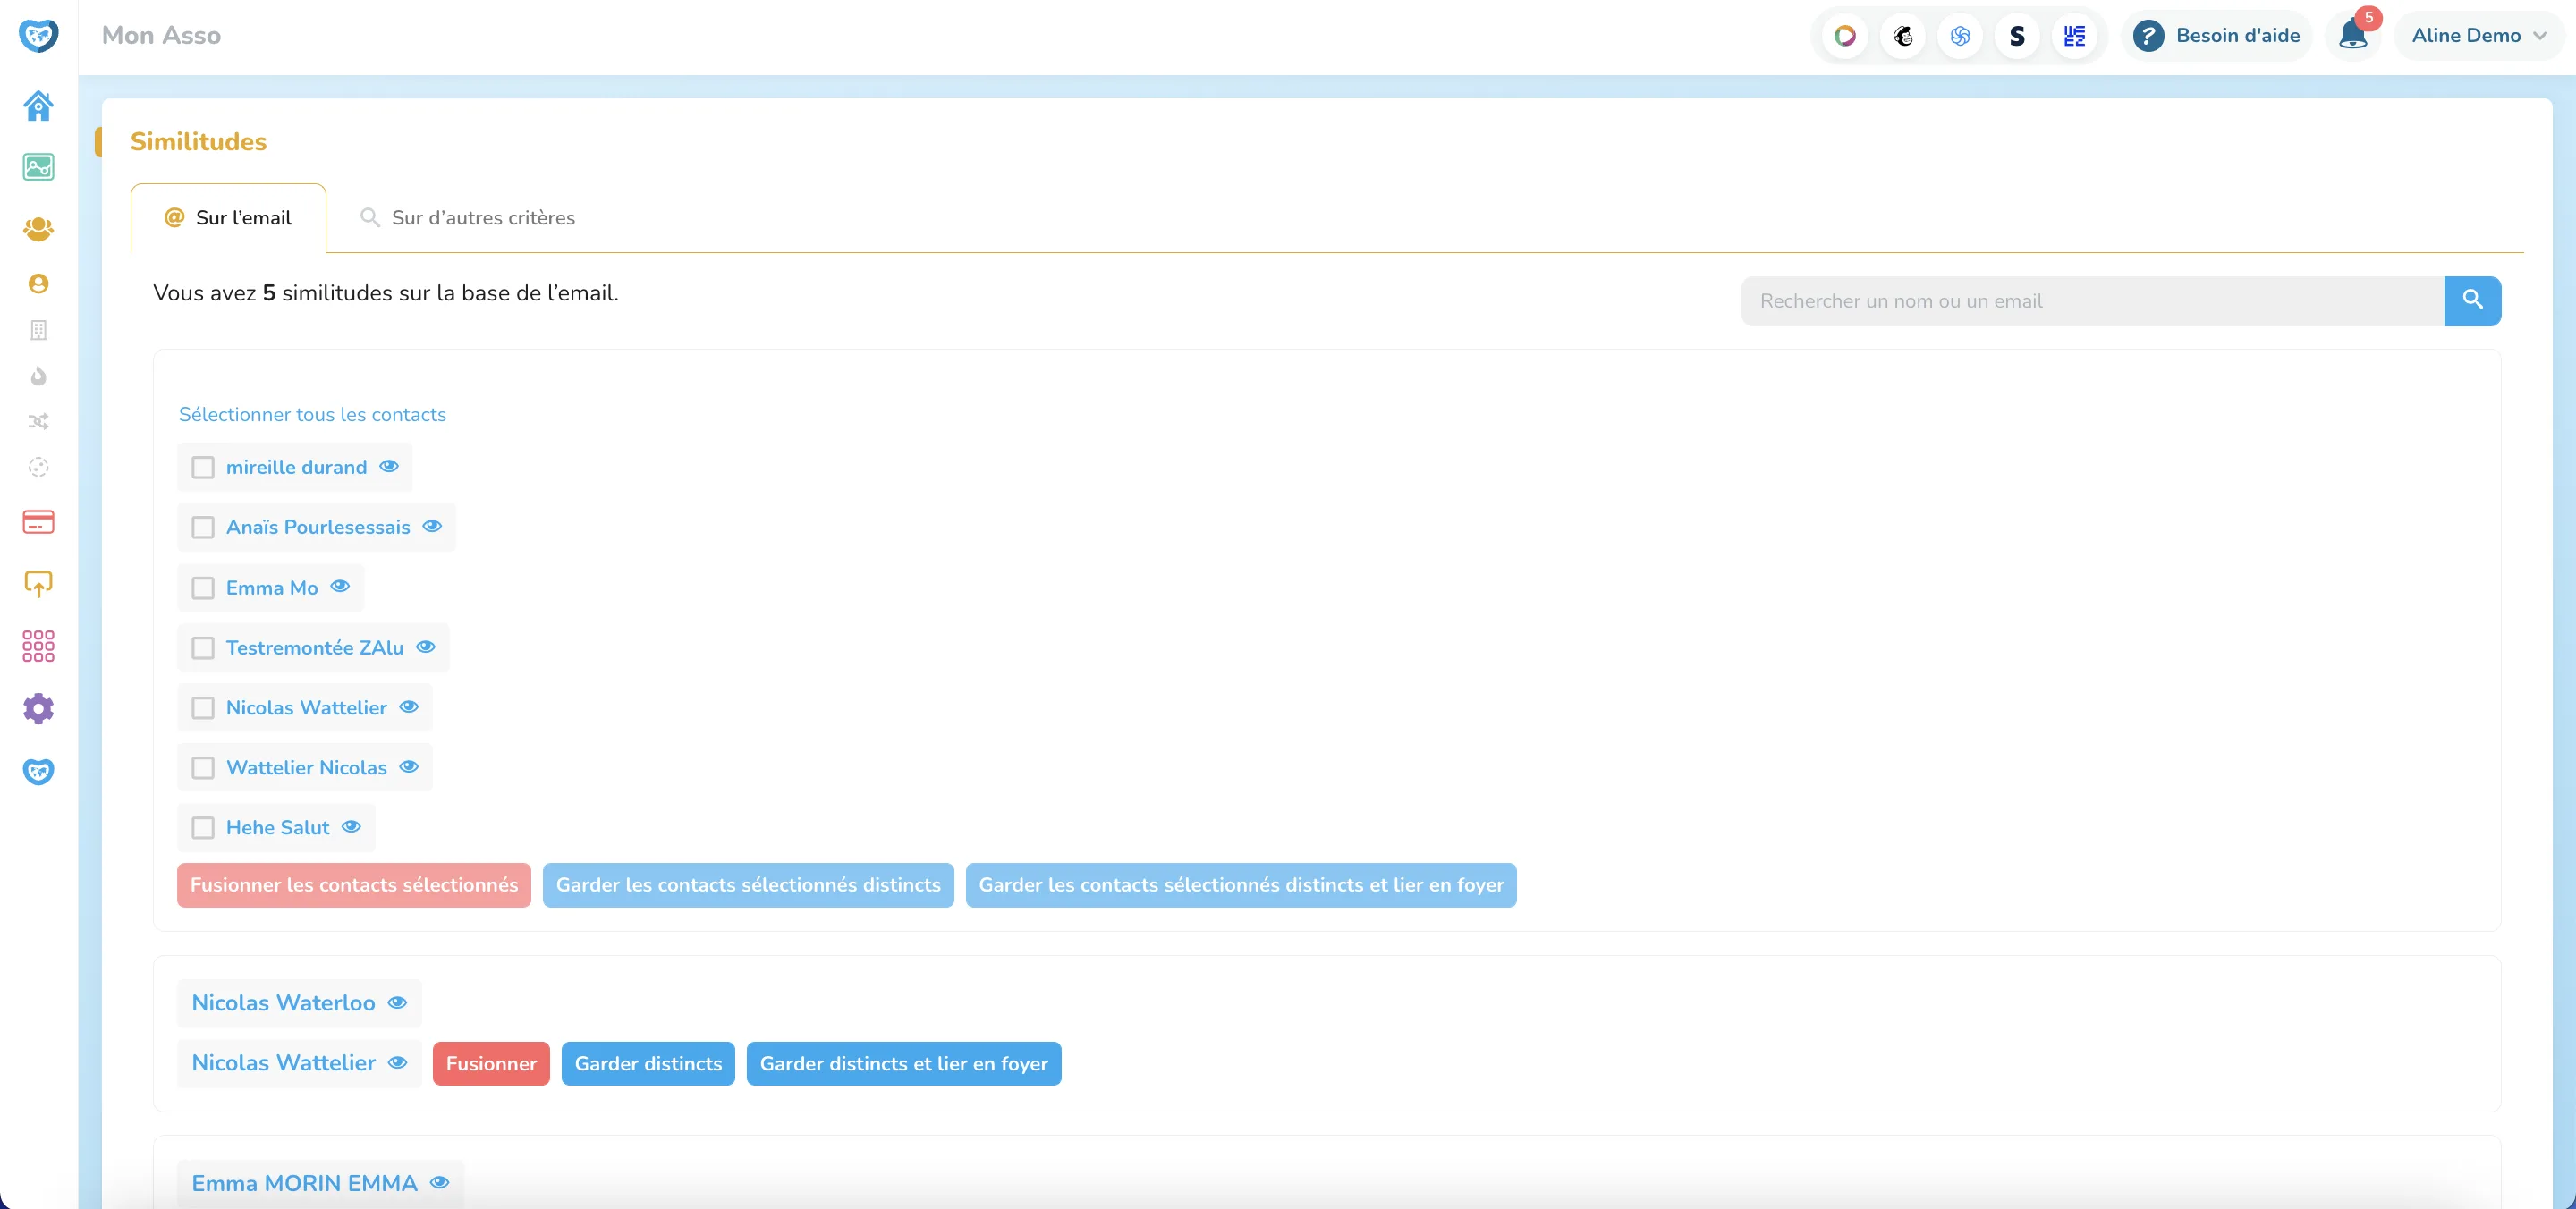Open the Emma MORIN EMMA contact link
The width and height of the screenshot is (2576, 1209).
pyautogui.click(x=304, y=1184)
